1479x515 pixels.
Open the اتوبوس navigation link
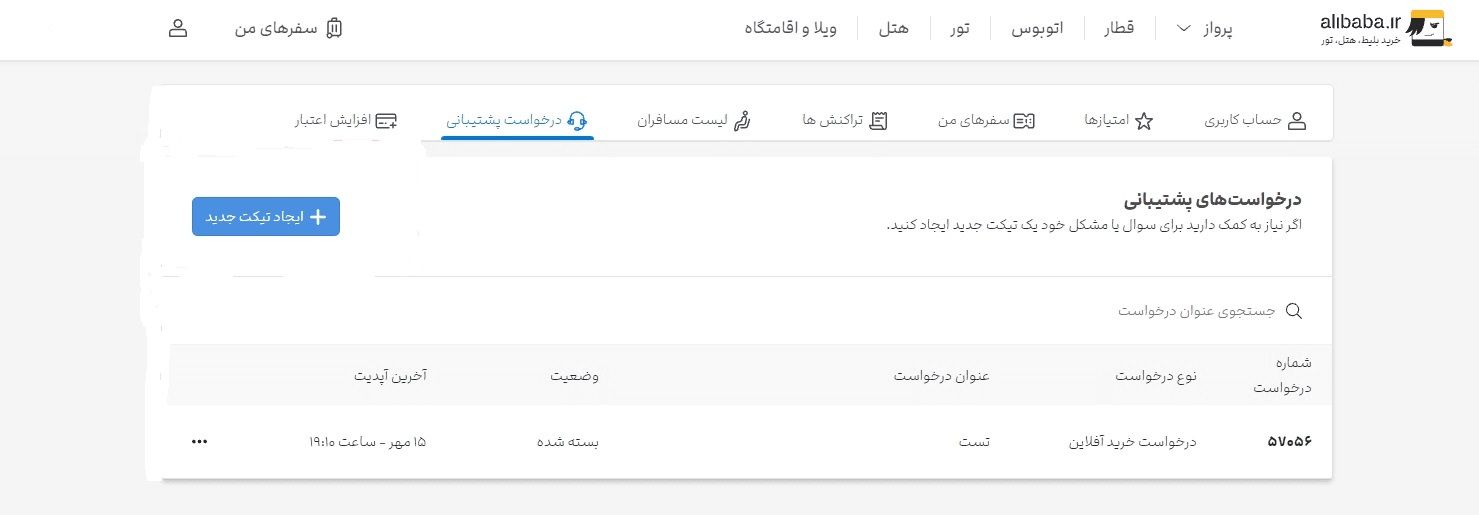click(1037, 28)
